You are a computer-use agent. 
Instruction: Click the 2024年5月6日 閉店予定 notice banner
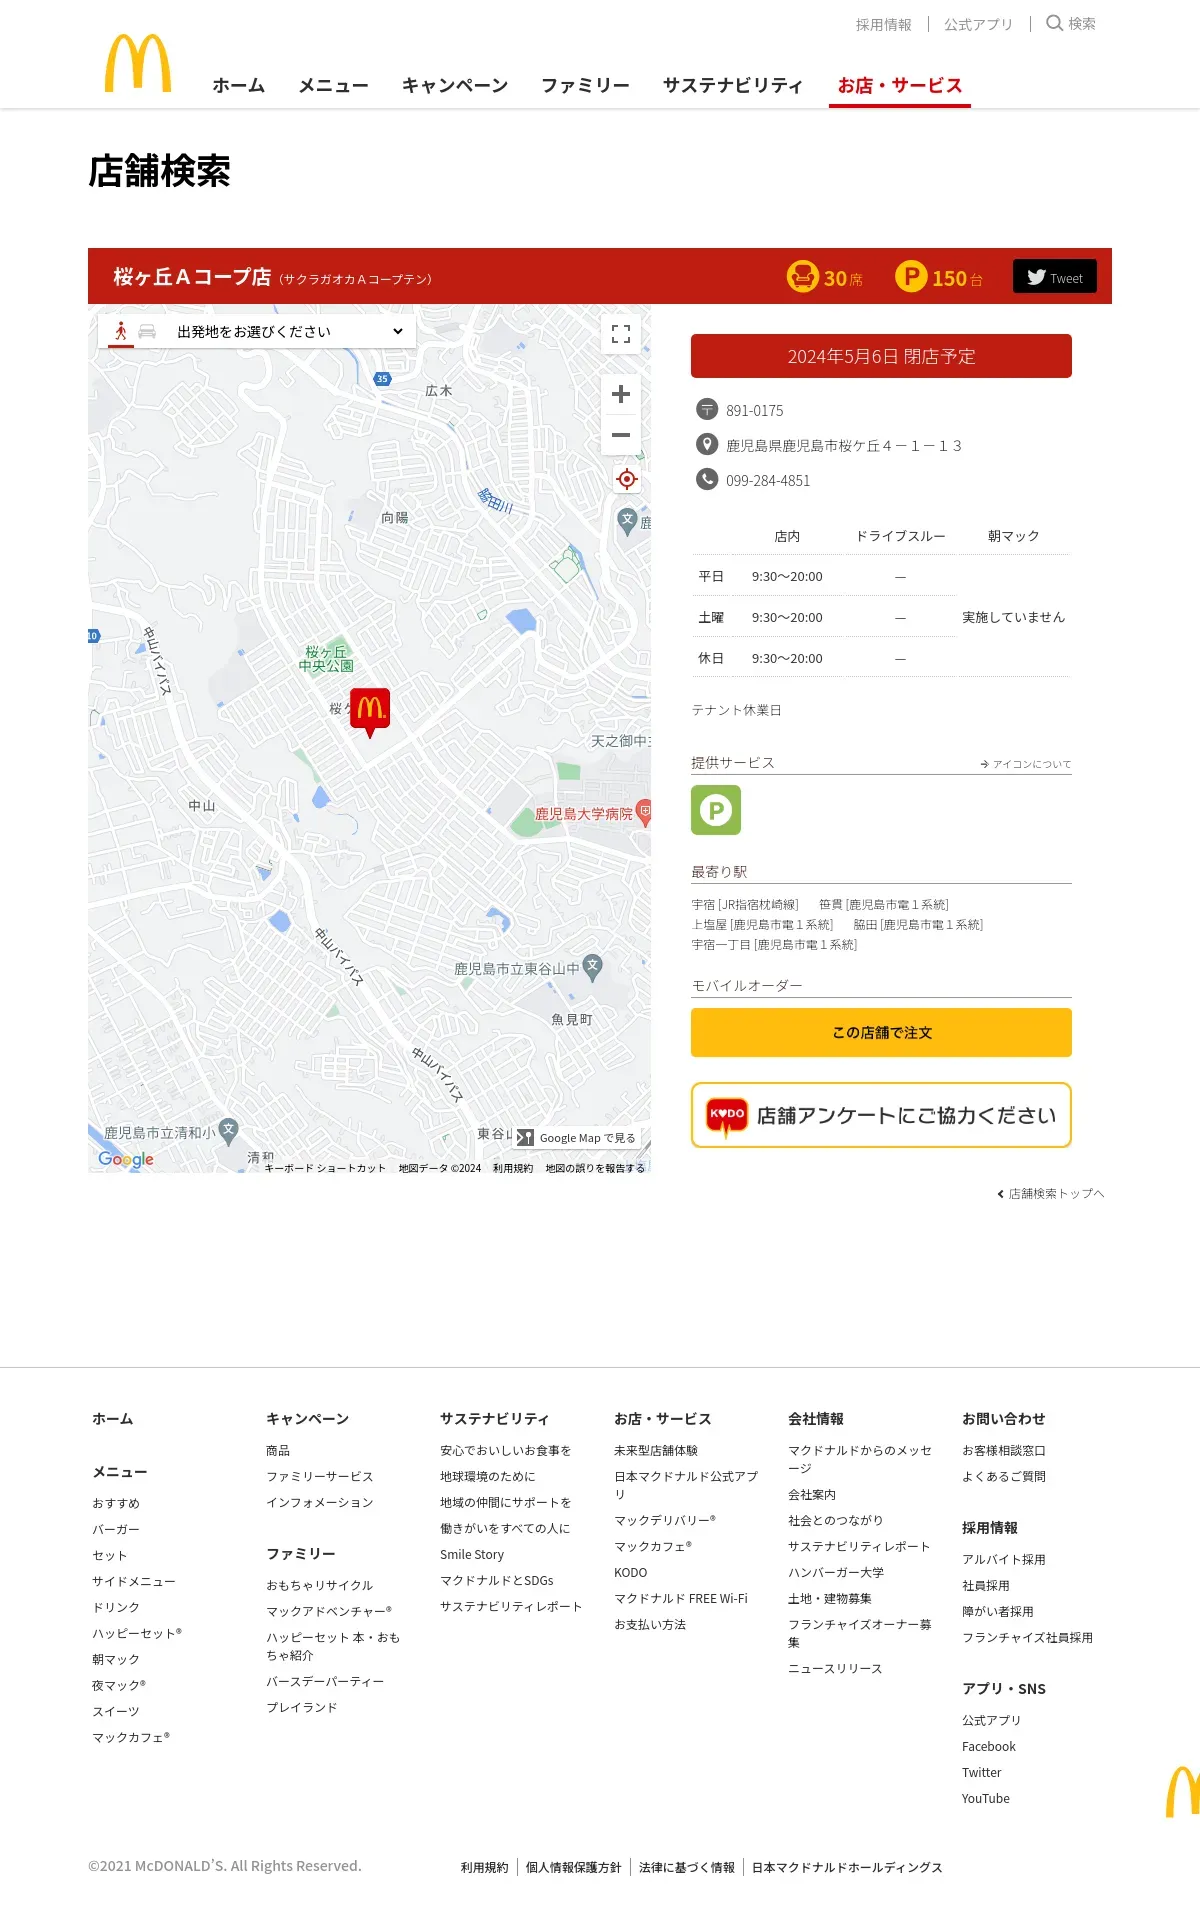pyautogui.click(x=881, y=356)
